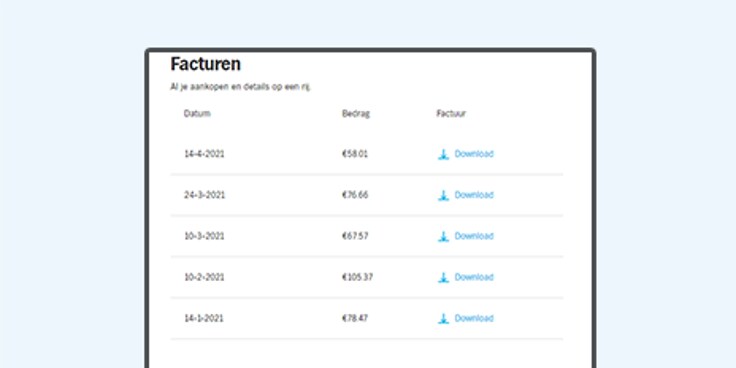Select amount €58.01
736x368 pixels.
[x=355, y=154]
